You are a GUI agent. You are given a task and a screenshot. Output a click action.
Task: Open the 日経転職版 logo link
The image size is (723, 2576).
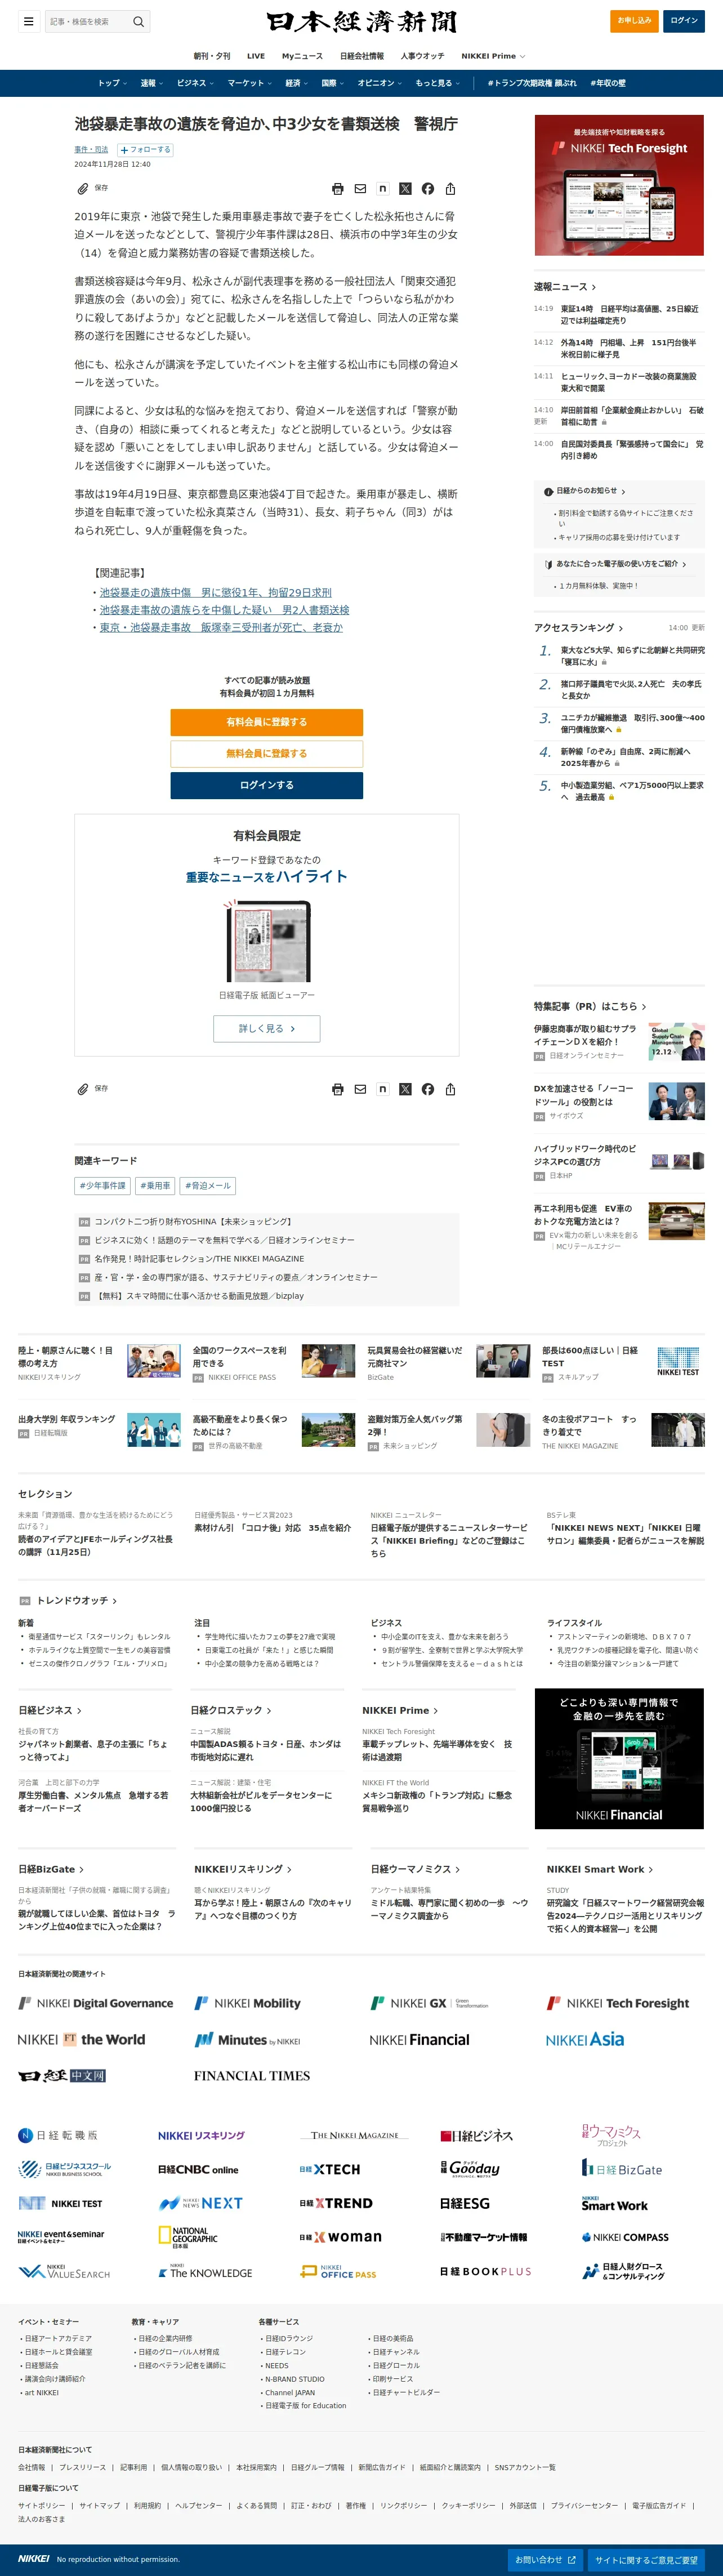58,2135
